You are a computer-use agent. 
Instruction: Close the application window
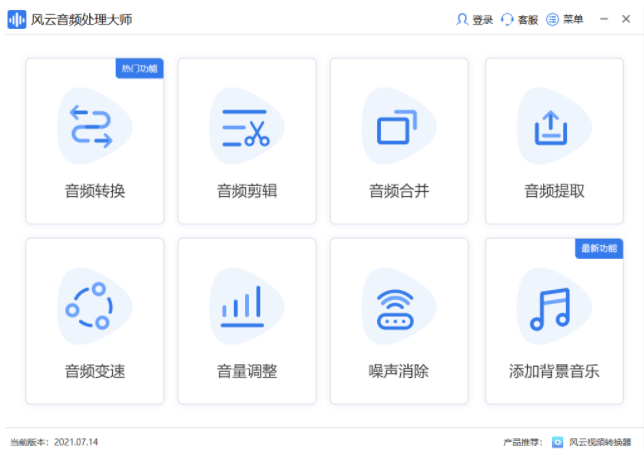click(x=626, y=19)
